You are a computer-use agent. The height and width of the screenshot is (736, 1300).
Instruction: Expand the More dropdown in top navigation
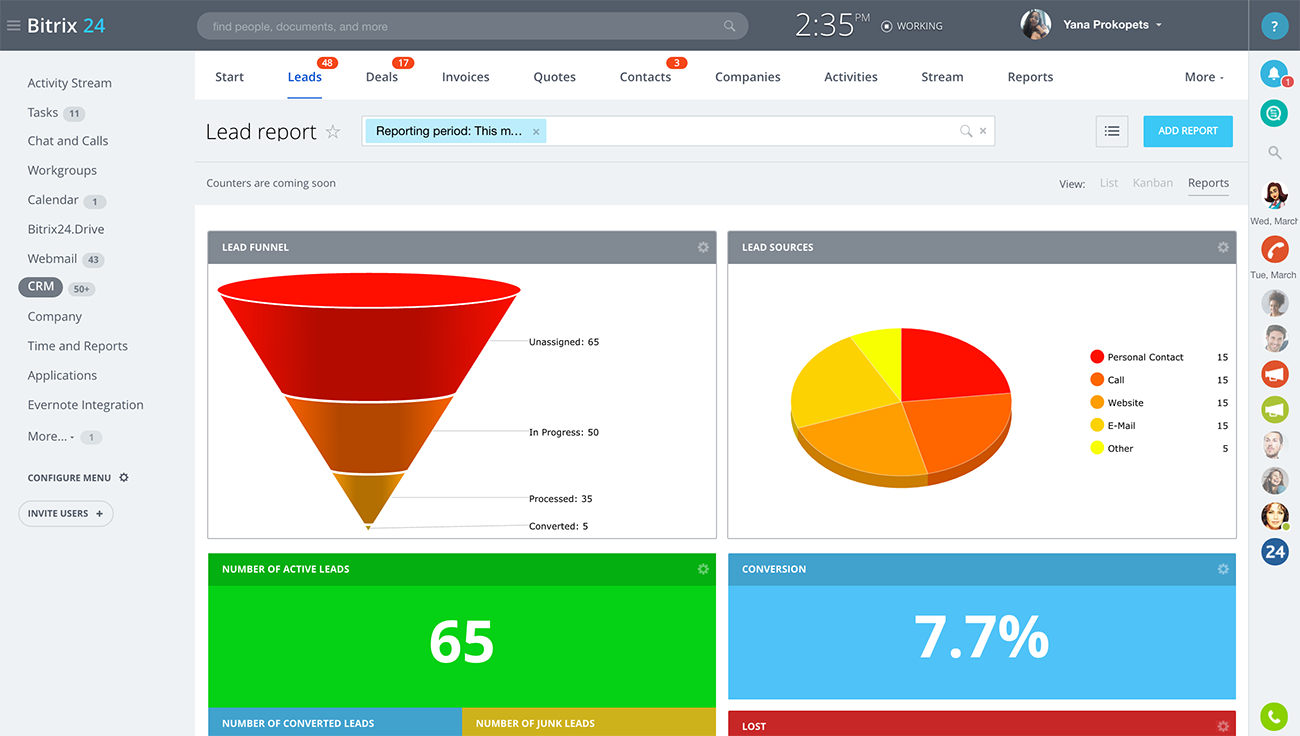click(x=1203, y=77)
